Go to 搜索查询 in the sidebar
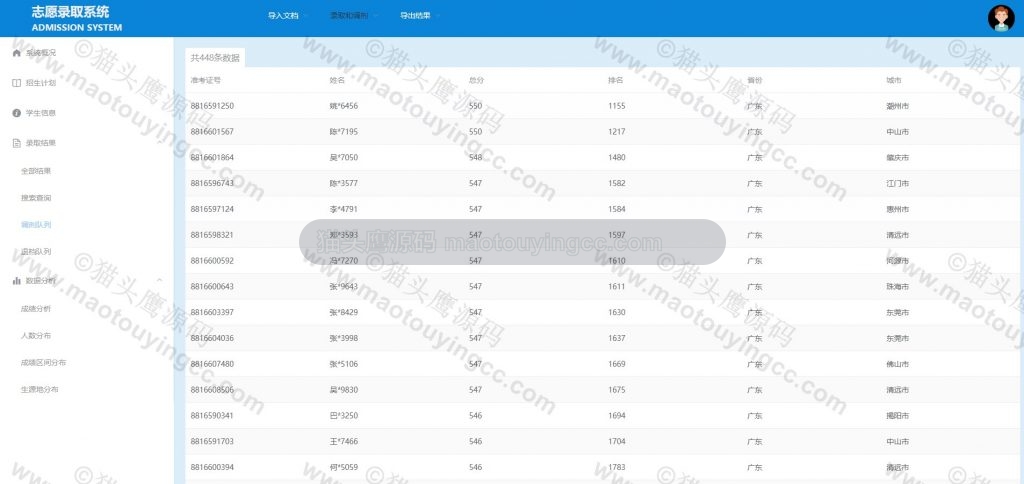Image resolution: width=1024 pixels, height=484 pixels. click(x=36, y=198)
